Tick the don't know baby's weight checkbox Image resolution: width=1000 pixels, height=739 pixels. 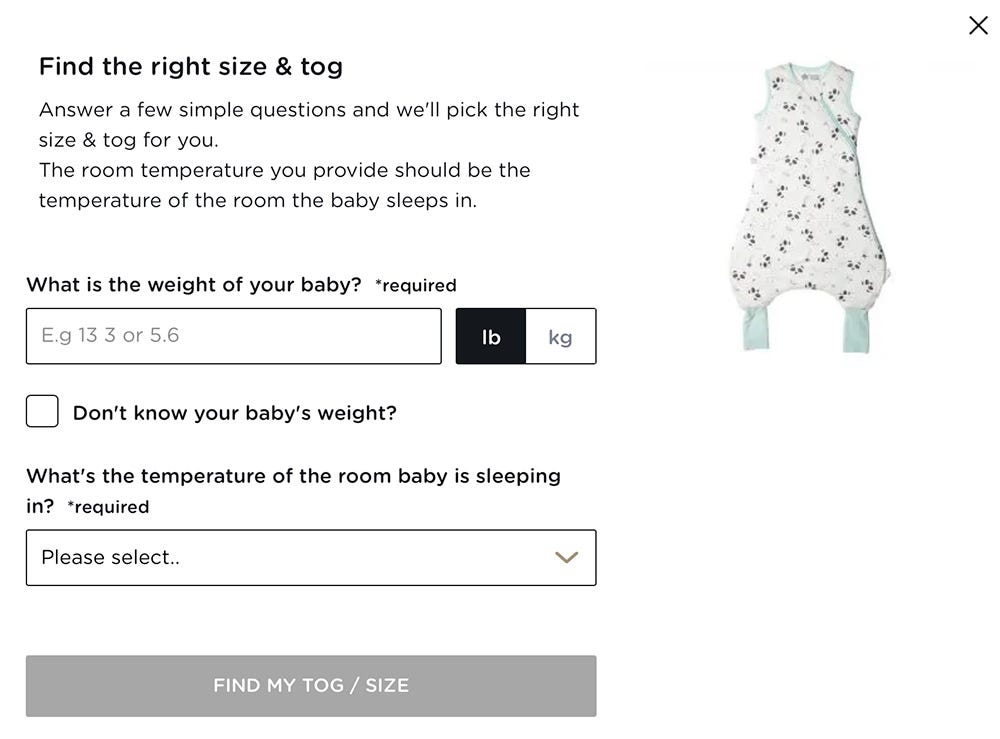tap(42, 411)
